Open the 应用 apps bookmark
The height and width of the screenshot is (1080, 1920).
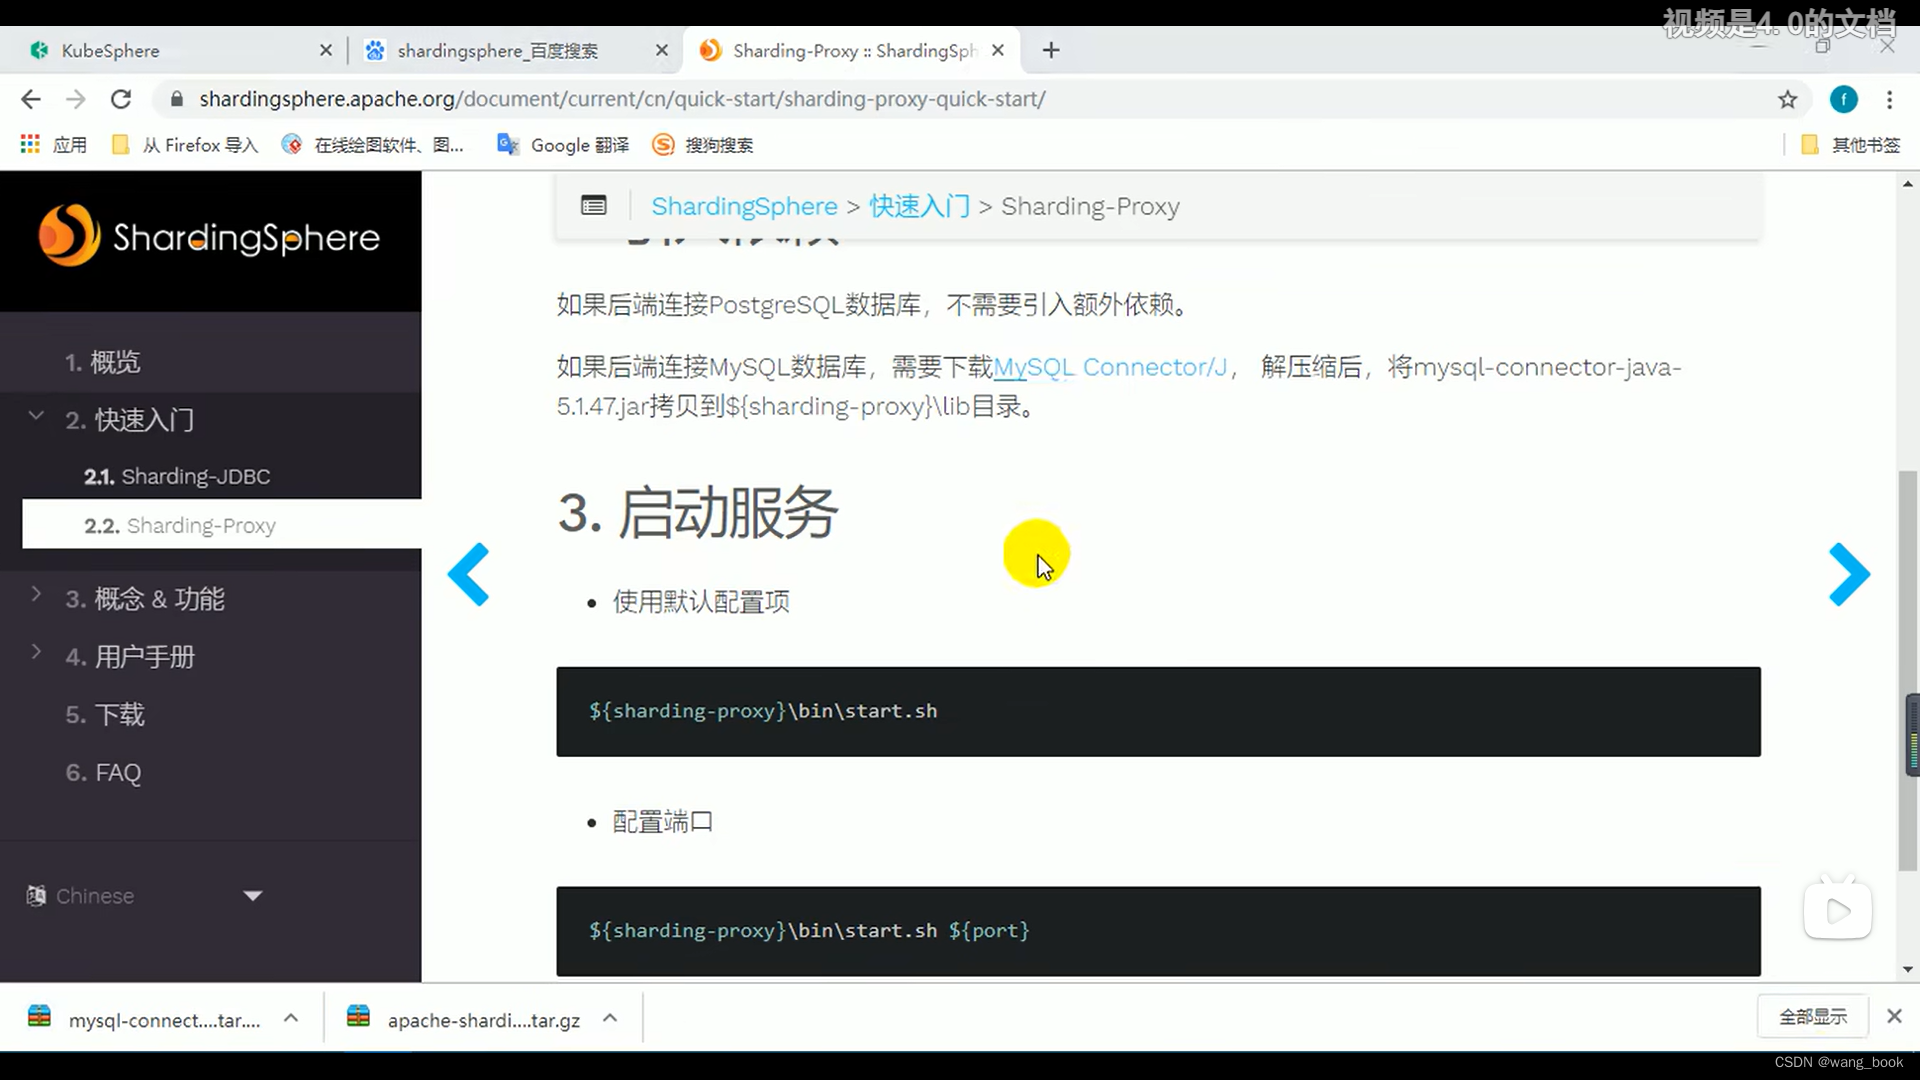53,145
